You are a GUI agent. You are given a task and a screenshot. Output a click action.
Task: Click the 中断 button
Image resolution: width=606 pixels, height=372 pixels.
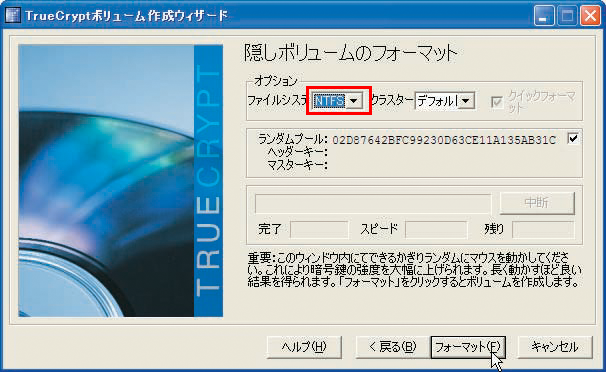(537, 202)
